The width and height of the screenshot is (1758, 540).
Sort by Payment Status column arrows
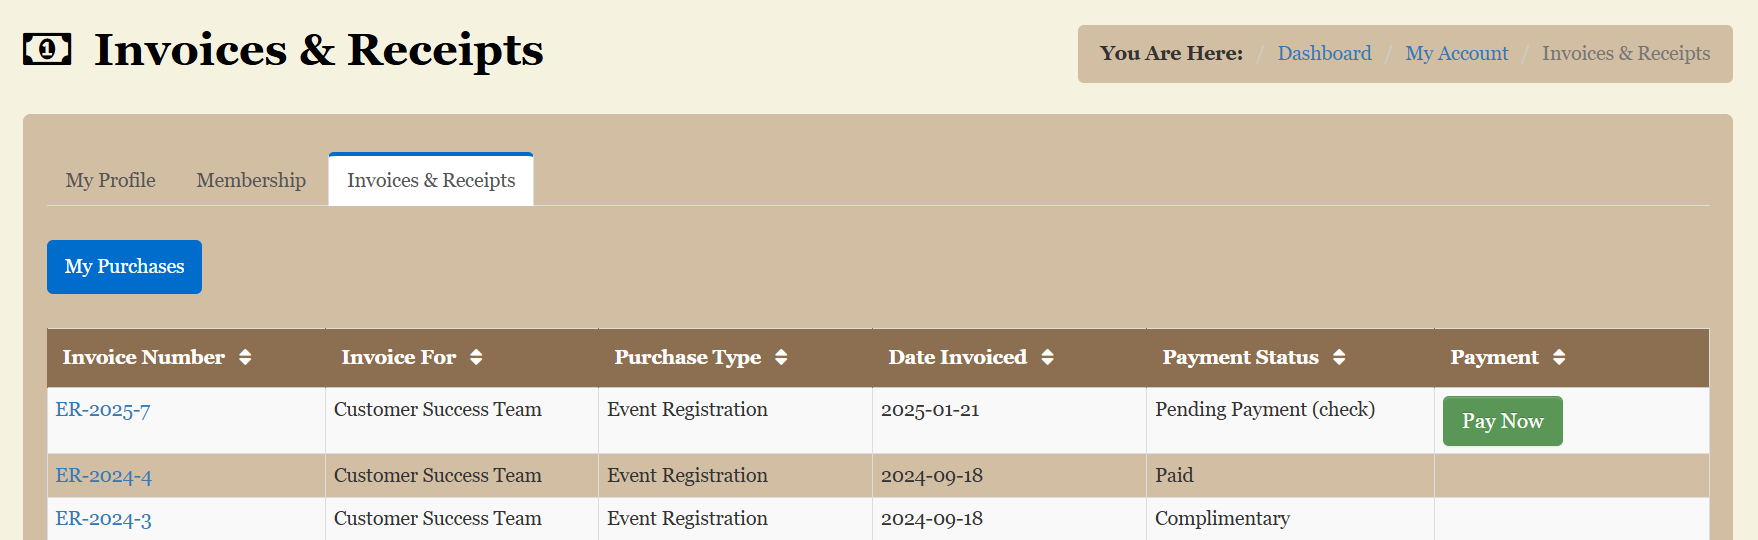[1339, 357]
